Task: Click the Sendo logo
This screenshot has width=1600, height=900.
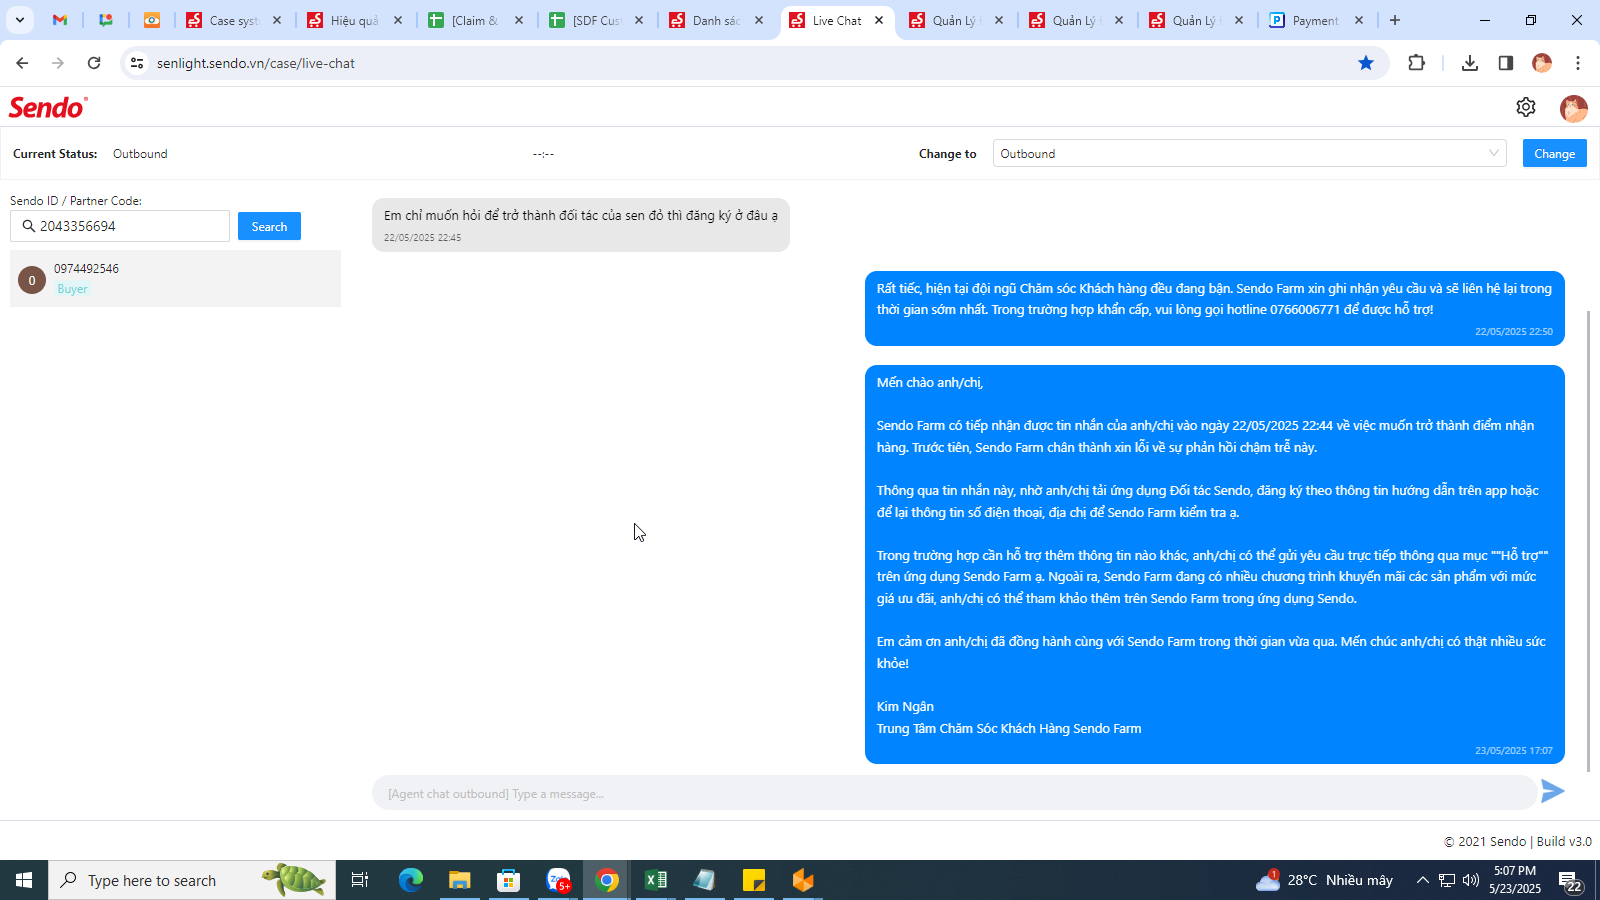Action: 48,107
